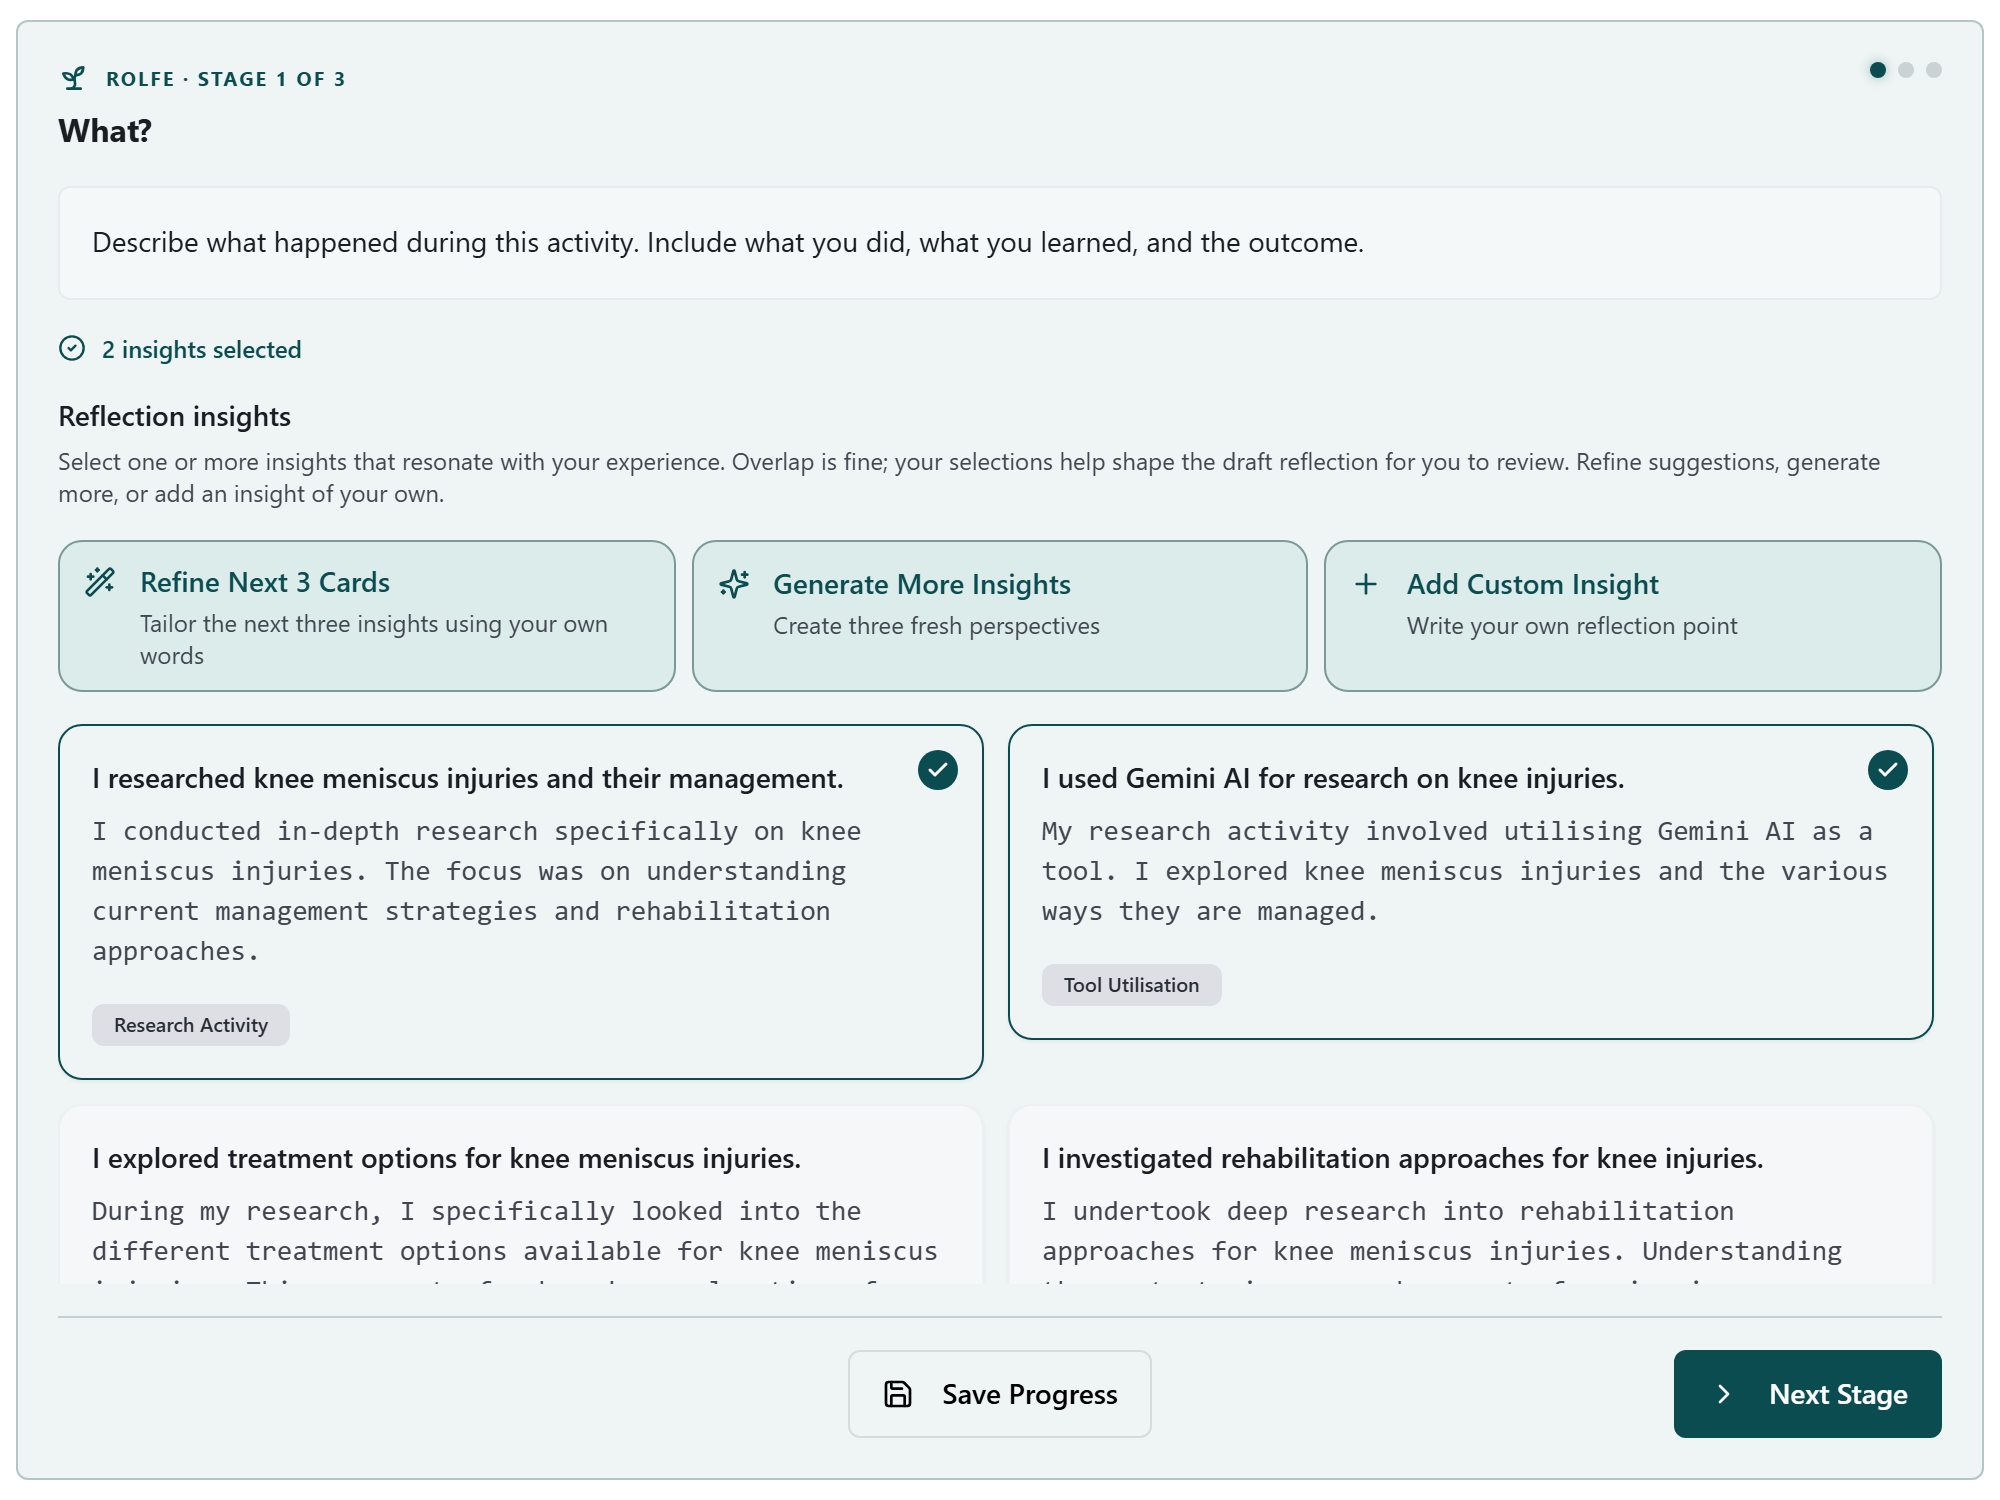Image resolution: width=2000 pixels, height=1500 pixels.
Task: Click 'I used Gemini AI for research' title
Action: [x=1333, y=778]
